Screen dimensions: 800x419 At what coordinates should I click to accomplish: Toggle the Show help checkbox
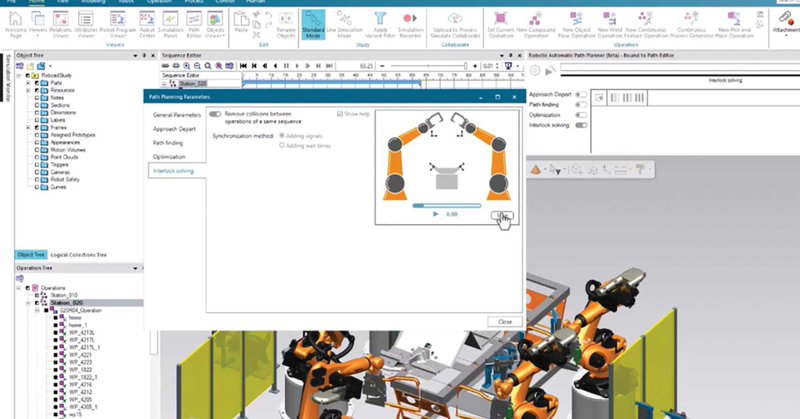coord(340,114)
